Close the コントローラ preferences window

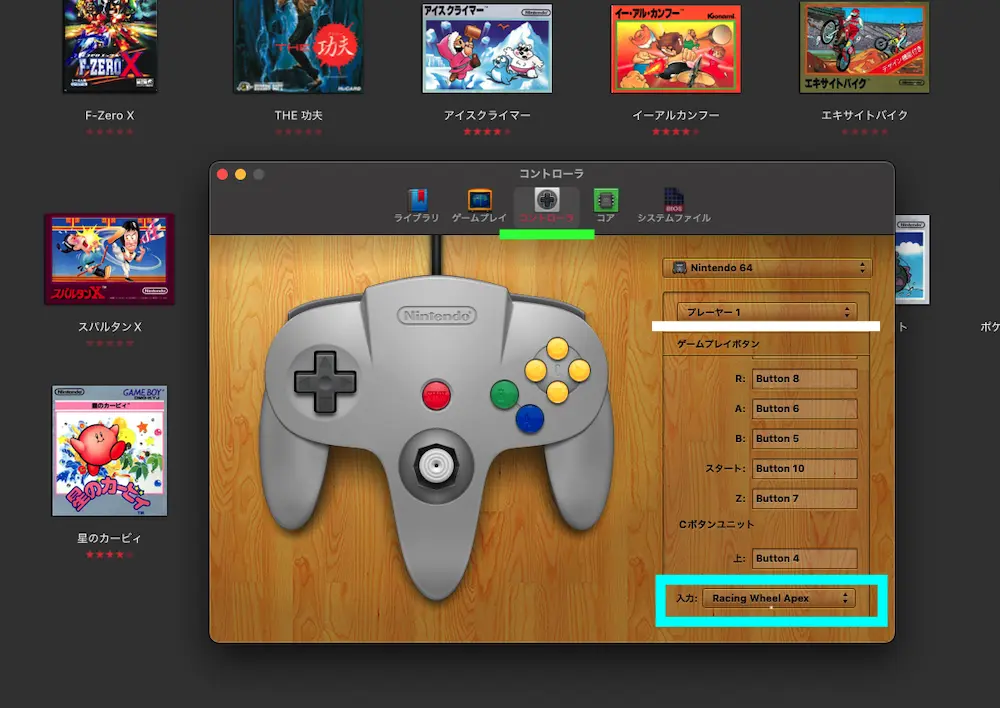[223, 174]
